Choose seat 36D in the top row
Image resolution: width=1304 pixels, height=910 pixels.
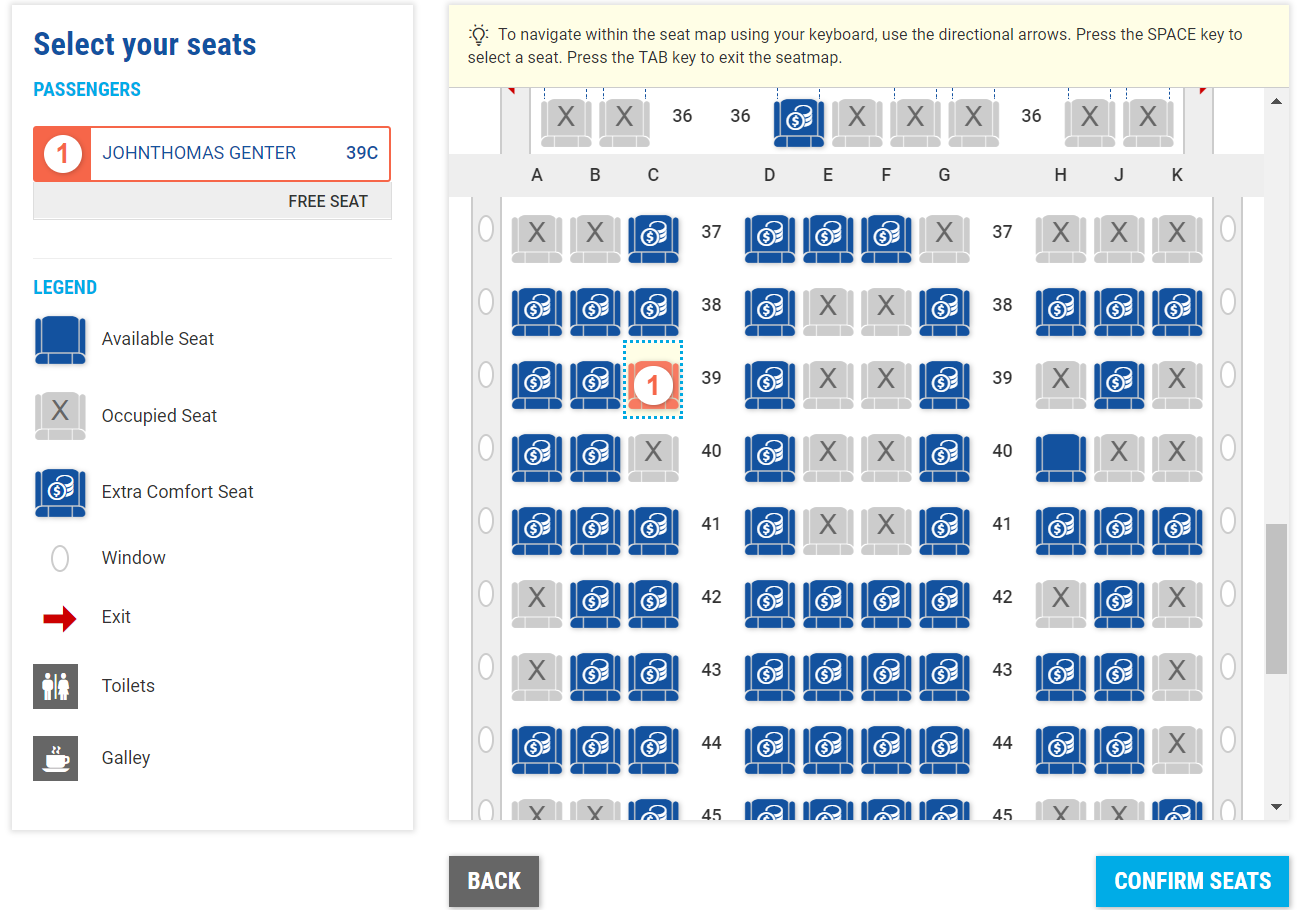[798, 122]
